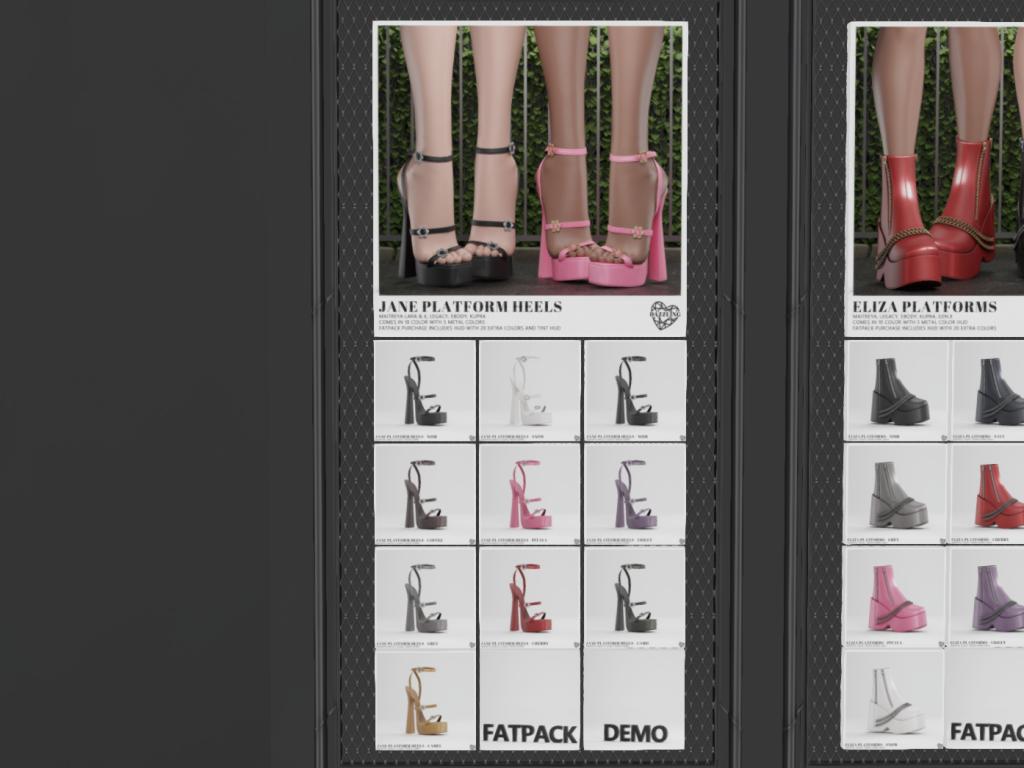This screenshot has width=1024, height=768.
Task: Choose the camel tan Jane heels
Action: (x=425, y=699)
